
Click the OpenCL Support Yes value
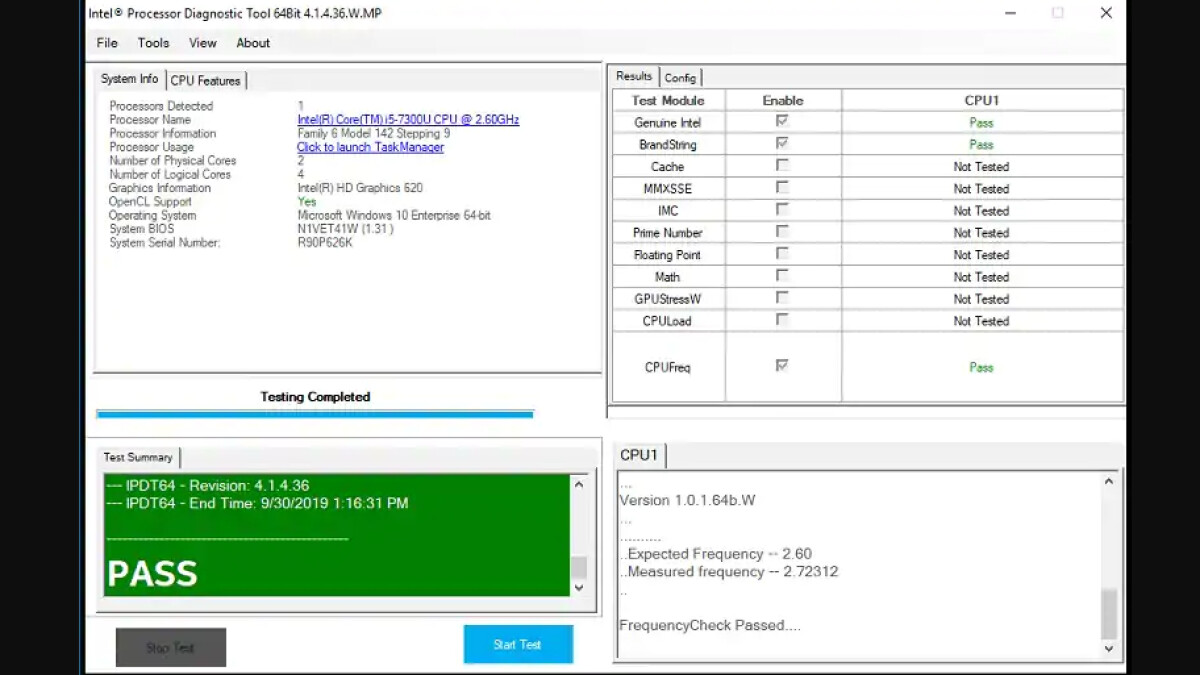(307, 202)
